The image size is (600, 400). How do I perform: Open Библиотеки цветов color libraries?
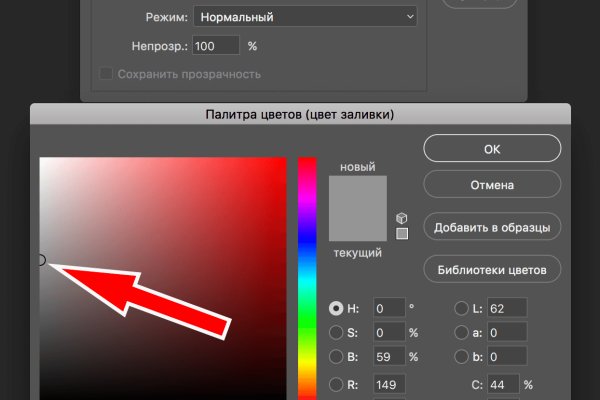491,269
